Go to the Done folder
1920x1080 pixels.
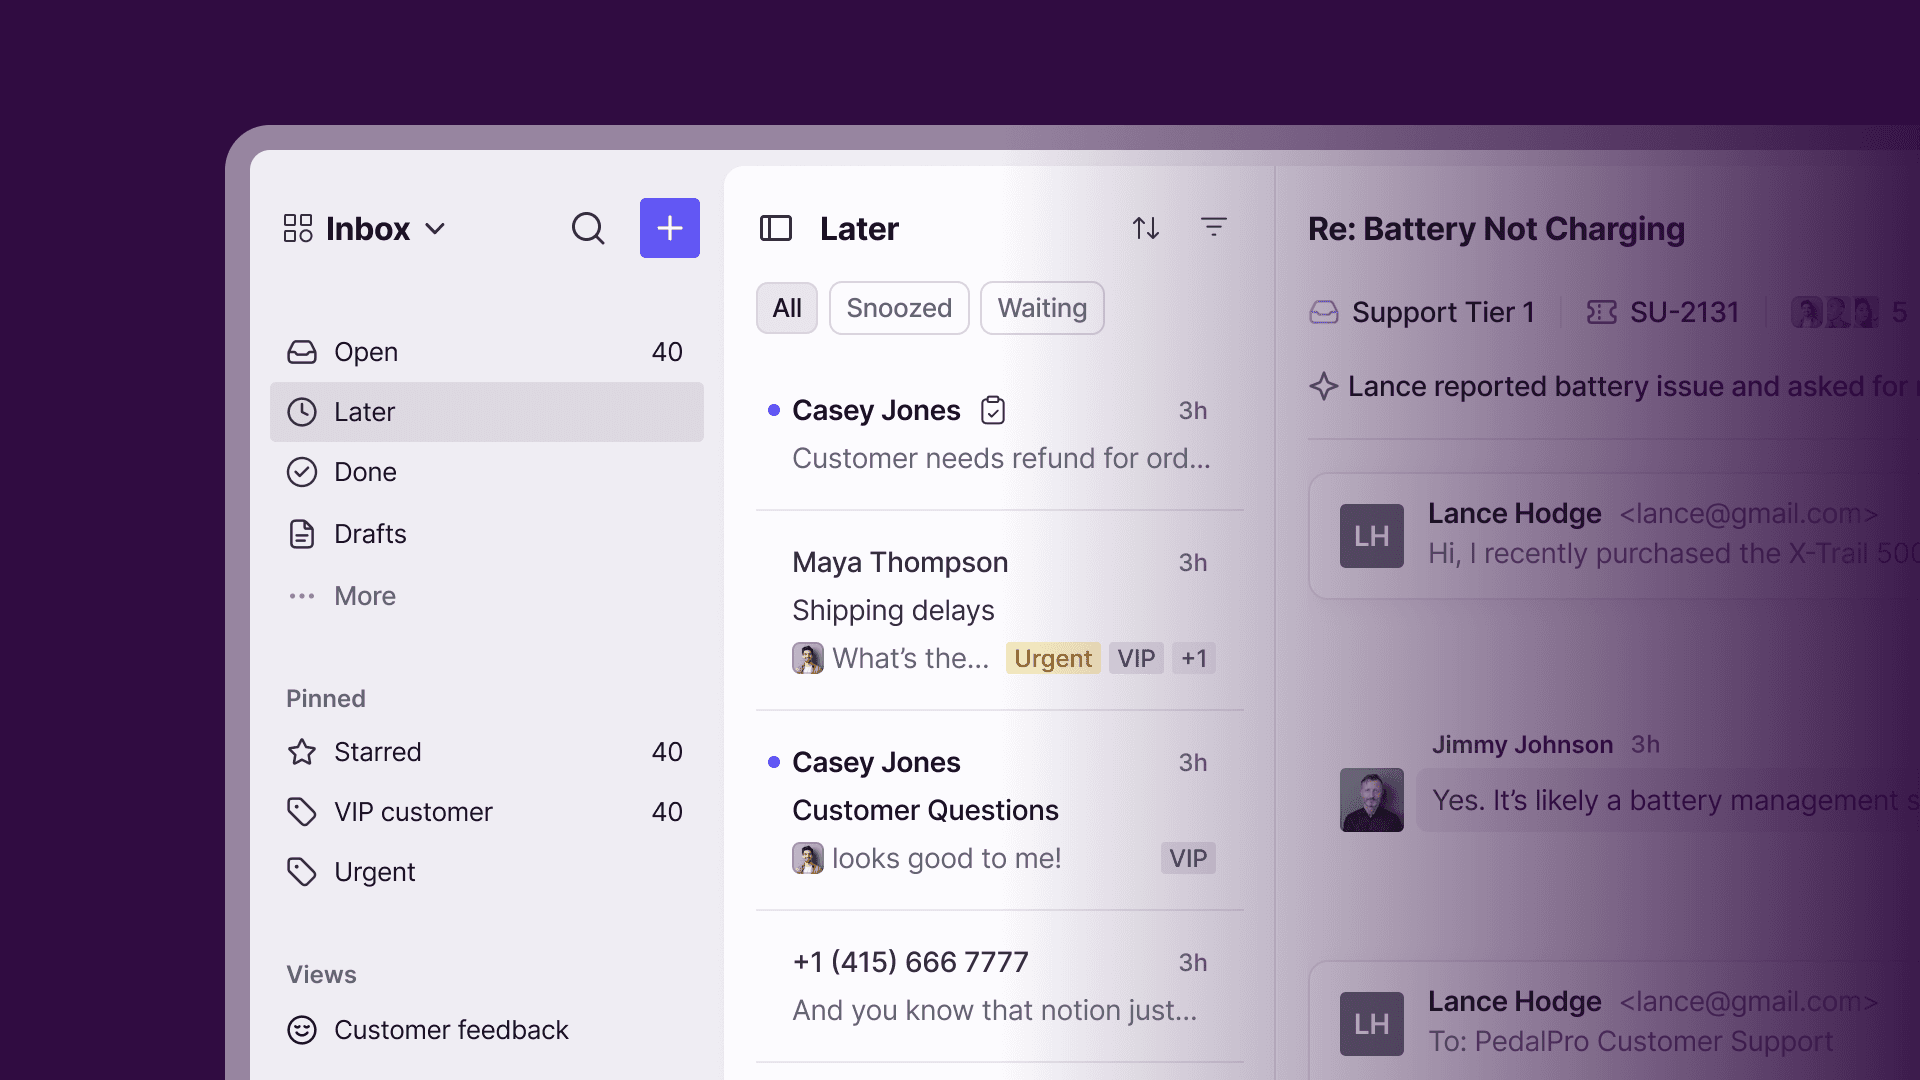pos(487,472)
